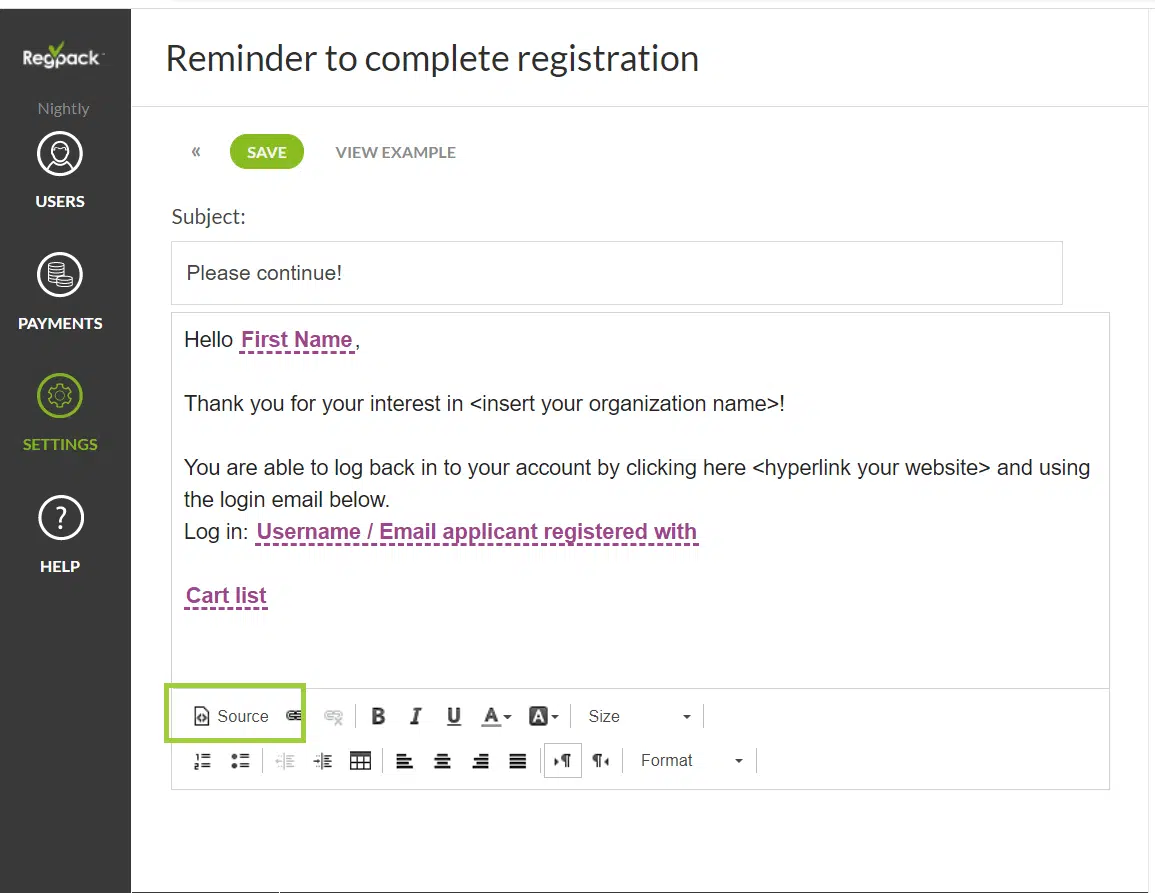Click the Subject input field

[x=616, y=273]
